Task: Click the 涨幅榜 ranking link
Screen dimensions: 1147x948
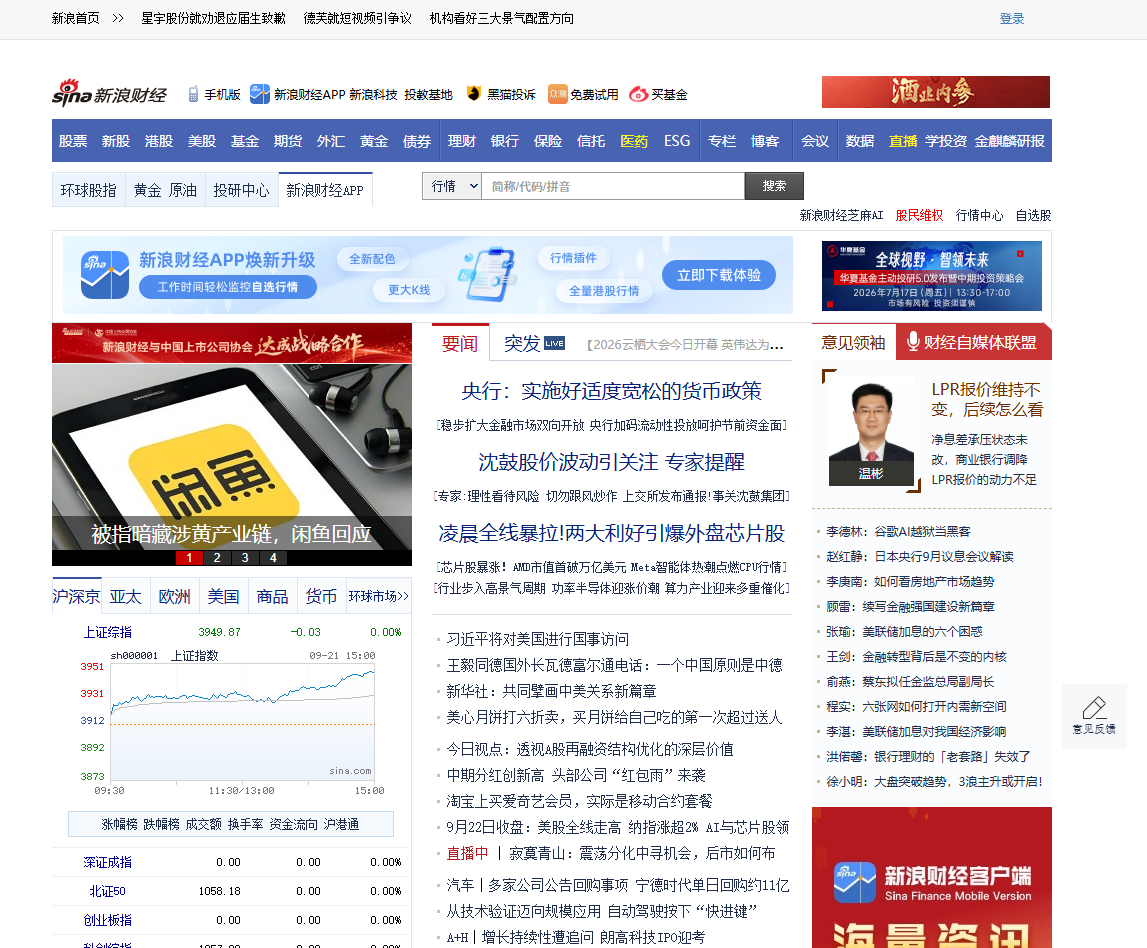Action: tap(119, 824)
